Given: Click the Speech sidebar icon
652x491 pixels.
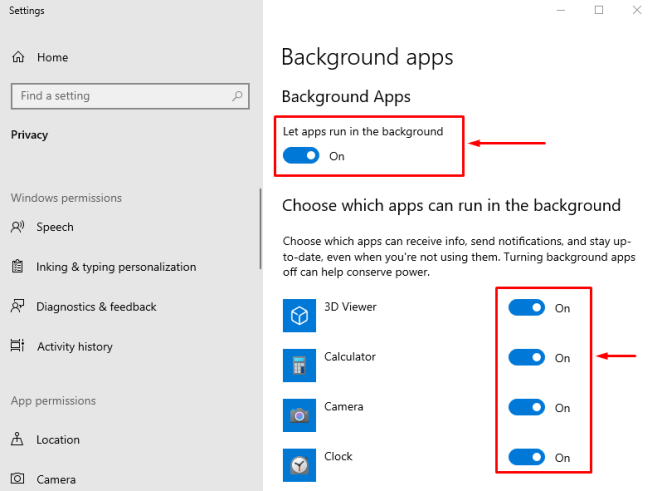Looking at the screenshot, I should (x=17, y=227).
